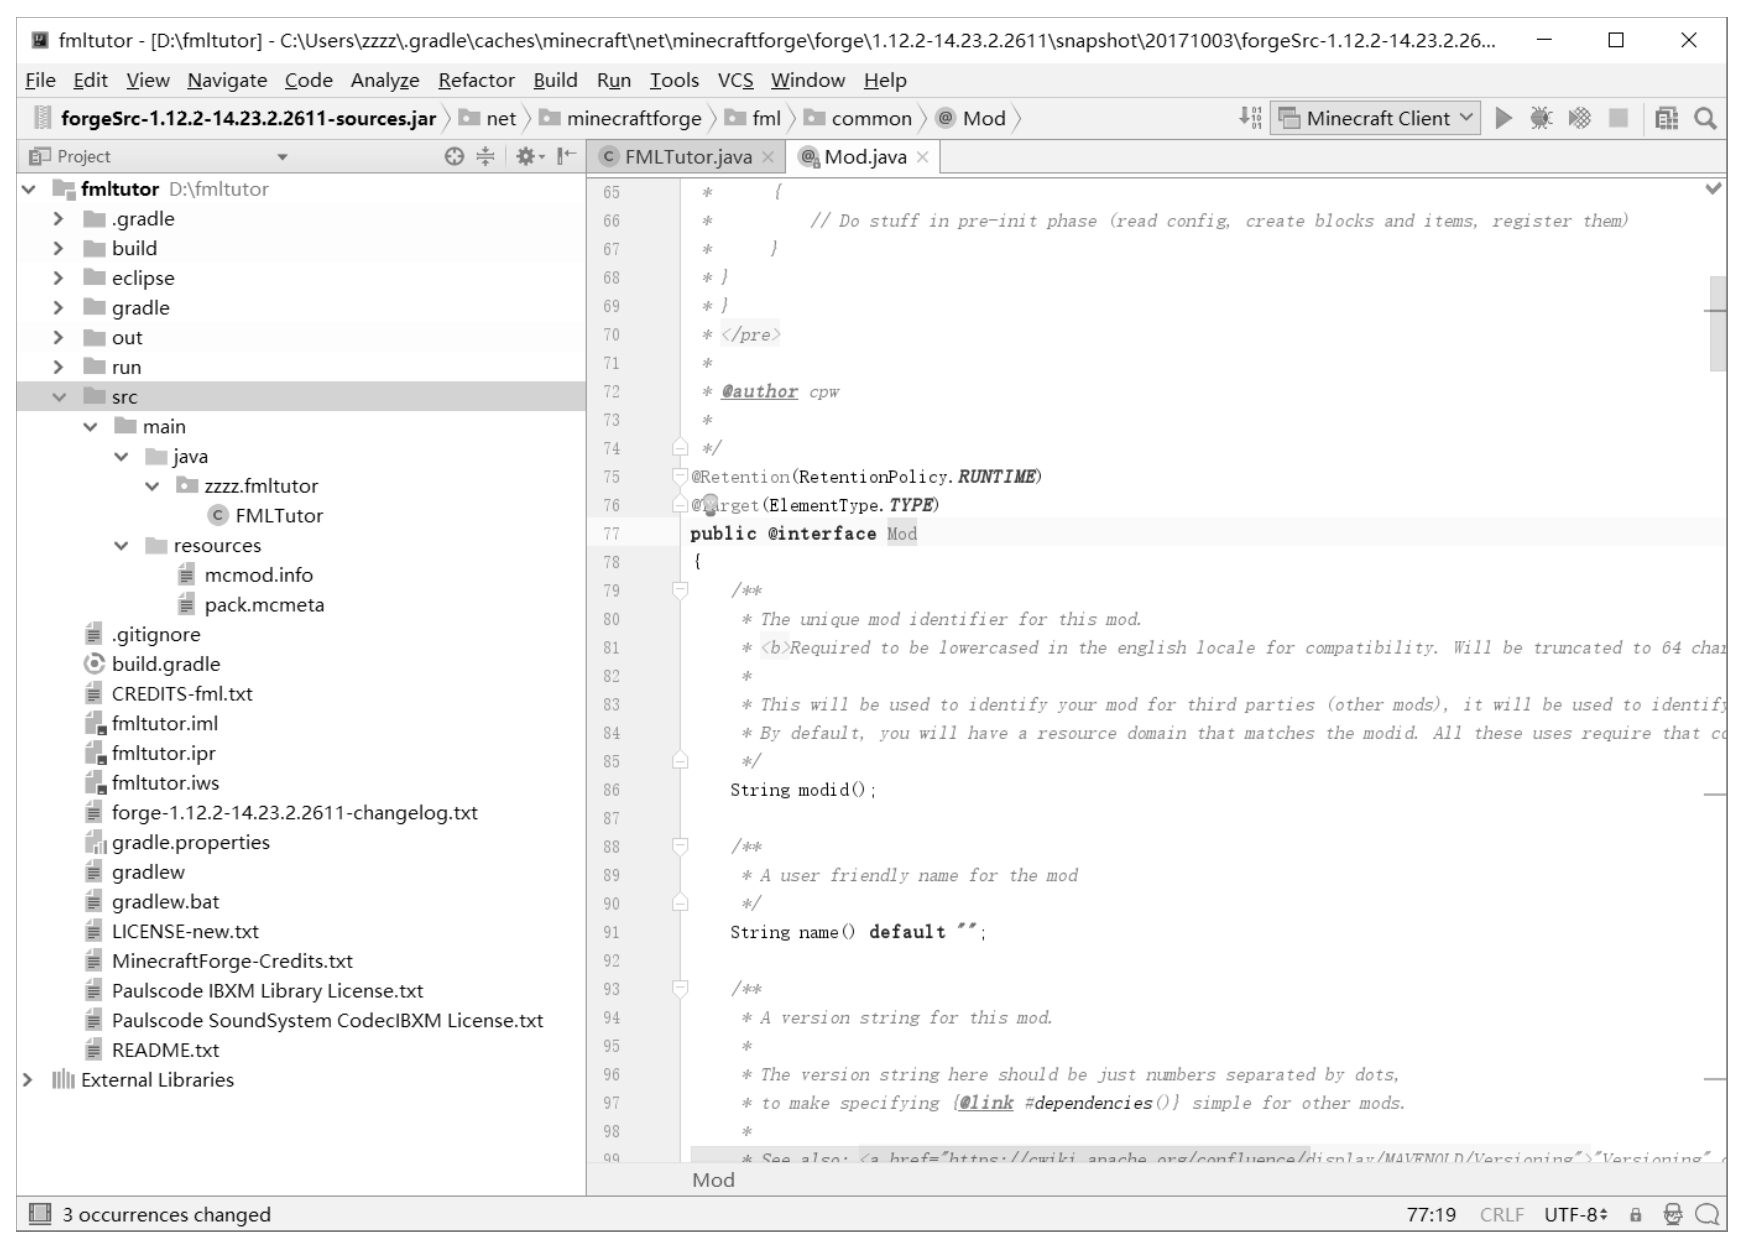Expand the eclipse folder
The height and width of the screenshot is (1243, 1740).
click(x=58, y=278)
